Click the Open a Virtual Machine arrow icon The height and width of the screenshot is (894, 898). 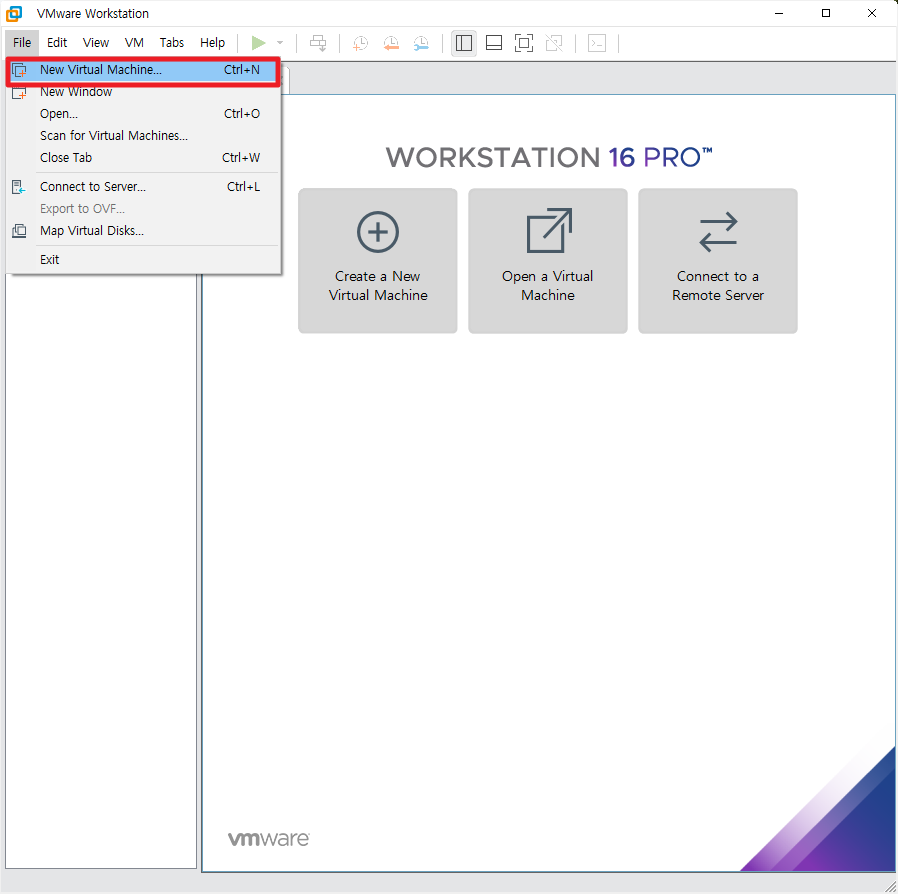[549, 230]
